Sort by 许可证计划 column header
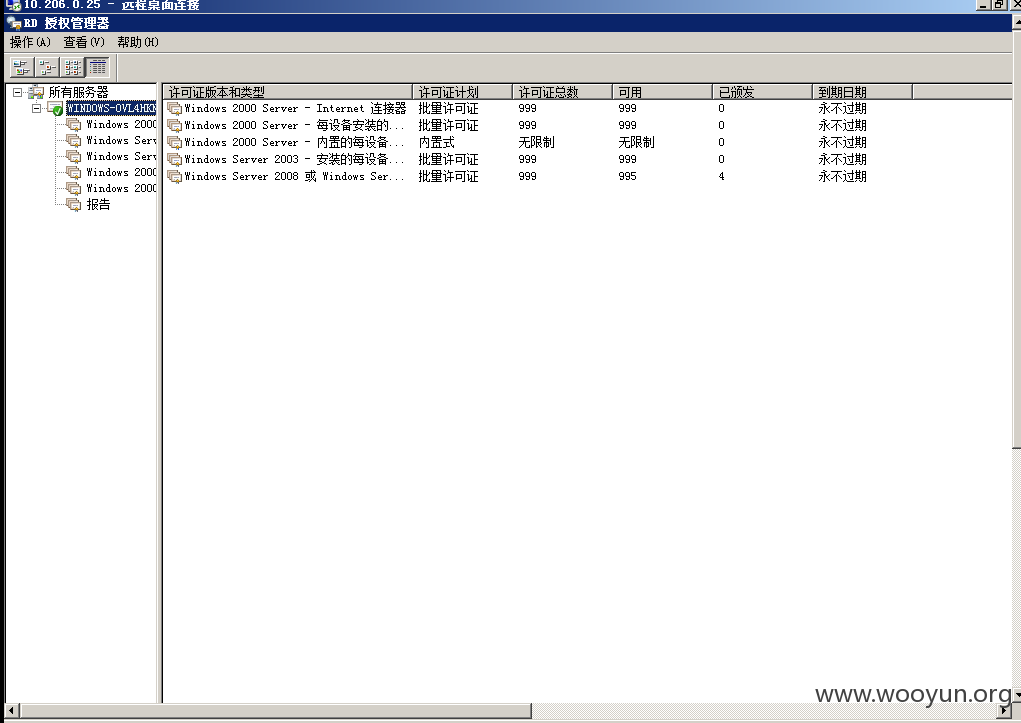The height and width of the screenshot is (723, 1021). pos(462,92)
